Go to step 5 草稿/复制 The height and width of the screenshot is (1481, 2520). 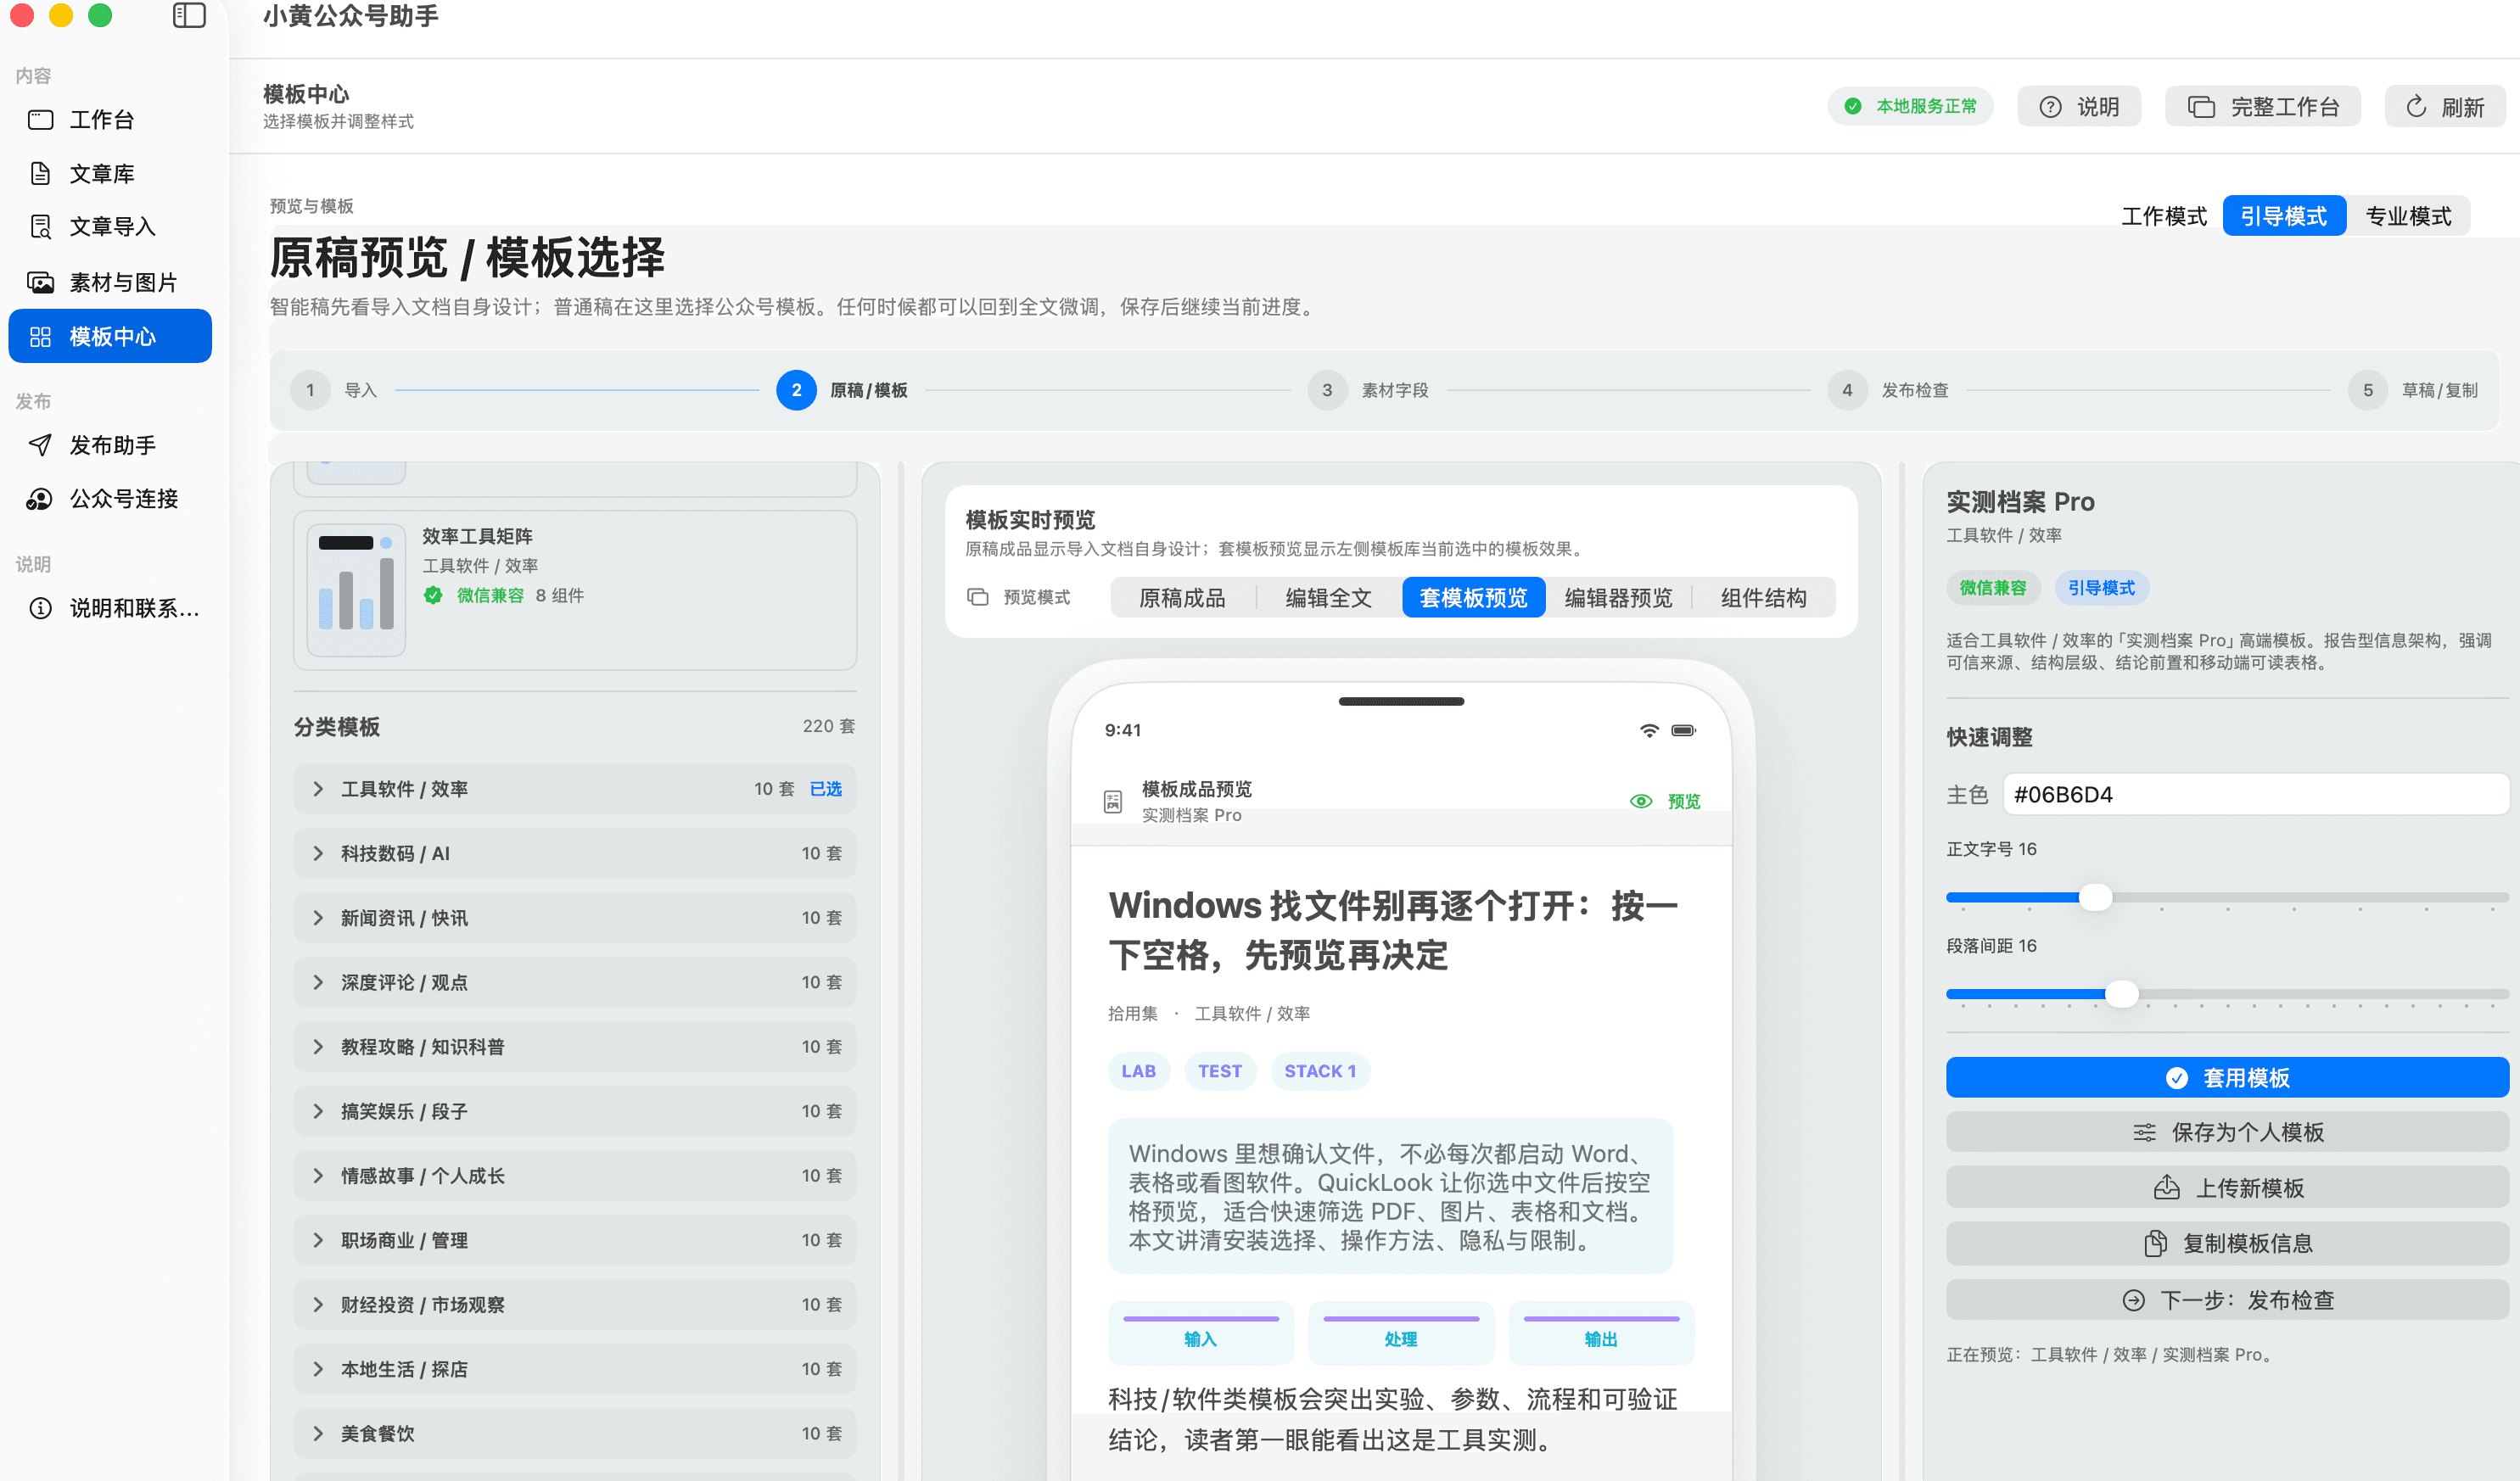coord(2413,390)
